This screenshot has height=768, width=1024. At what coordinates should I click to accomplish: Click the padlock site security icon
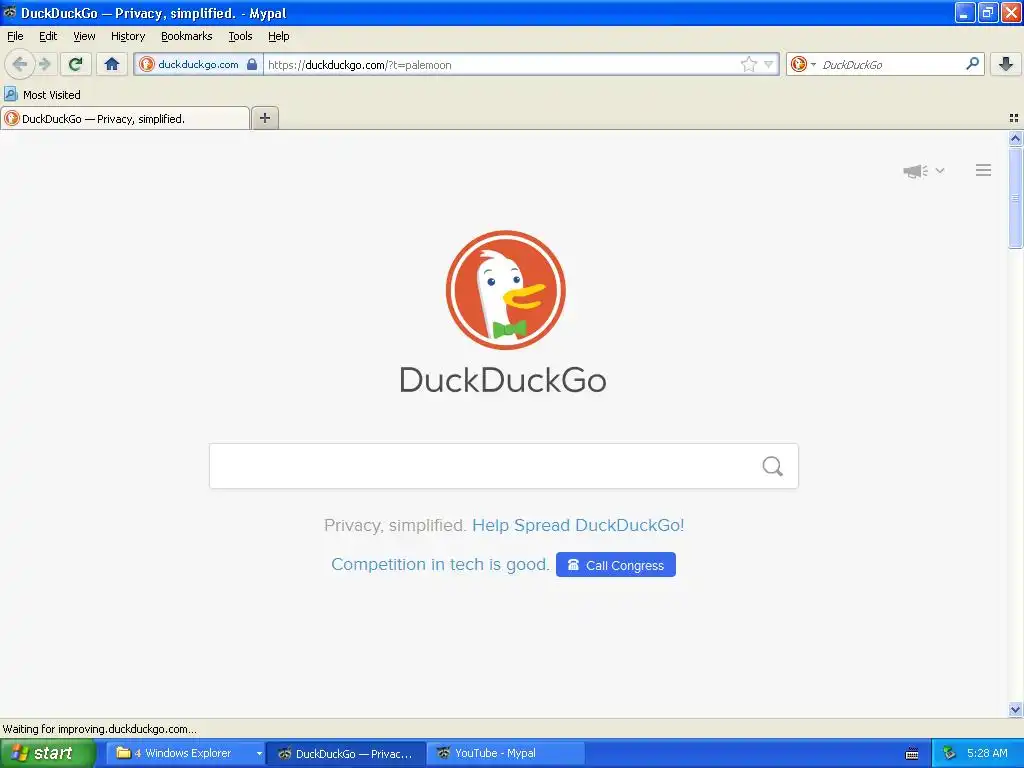pos(252,64)
